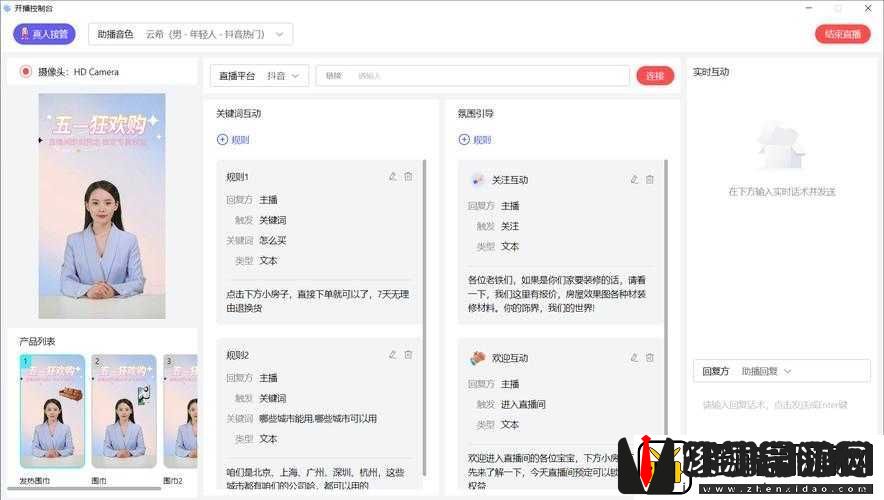
Task: Open the 助播音色 voice dropdown
Action: [x=191, y=34]
